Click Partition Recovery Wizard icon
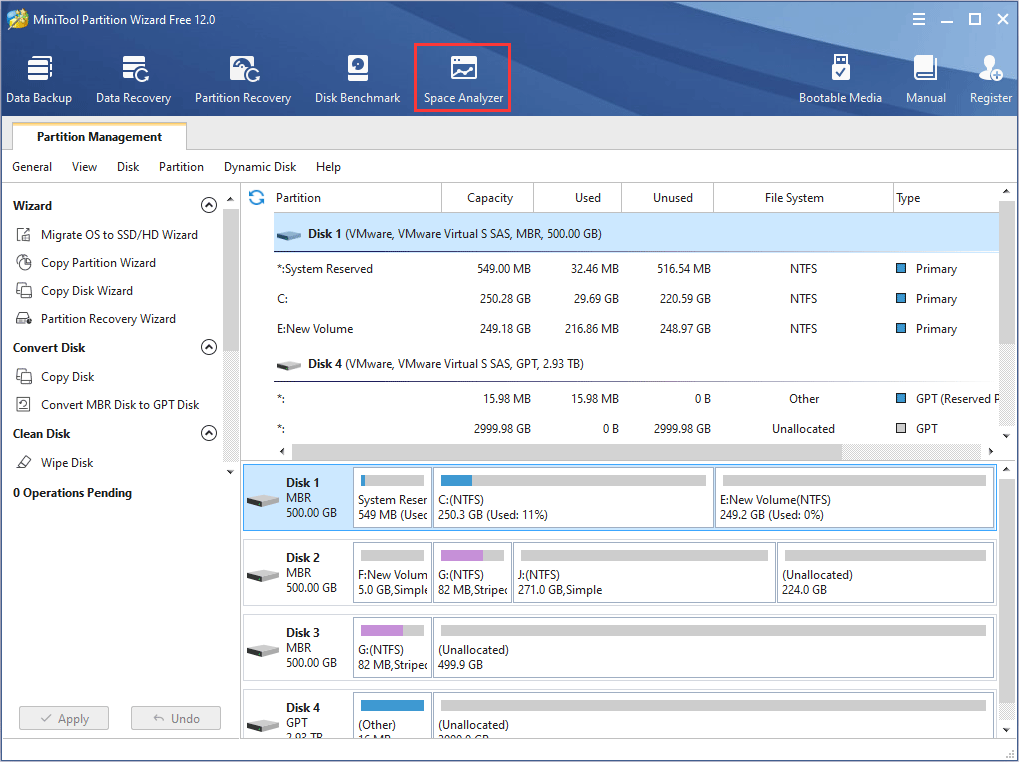Viewport: 1019px width, 762px height. [24, 318]
